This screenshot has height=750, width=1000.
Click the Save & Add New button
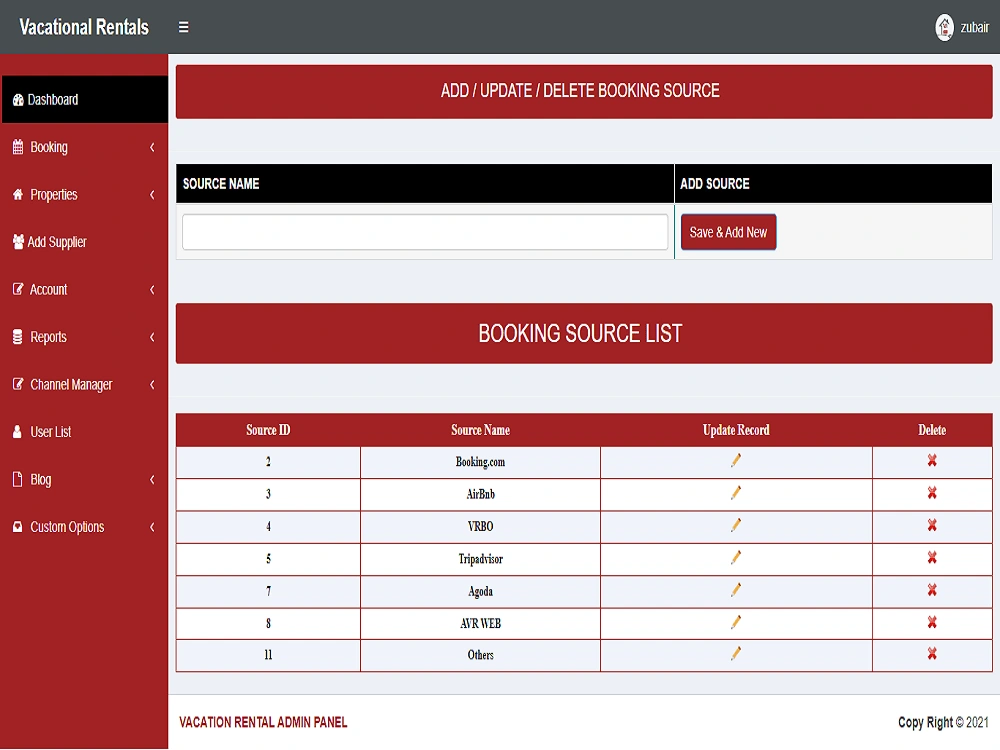(x=728, y=232)
